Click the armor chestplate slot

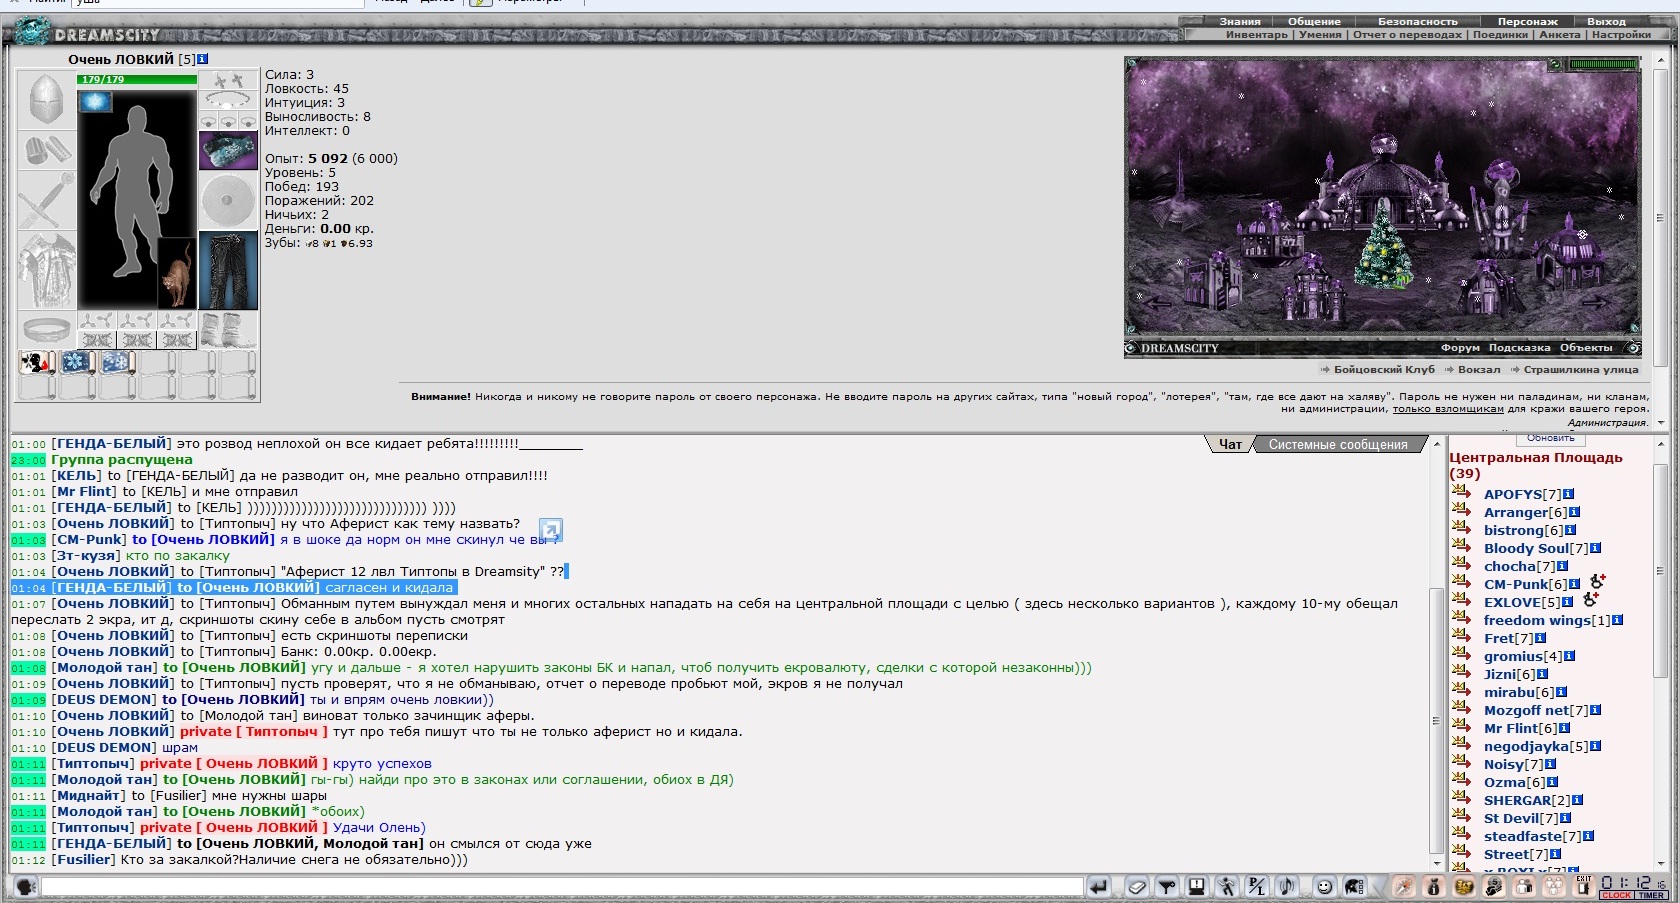point(46,271)
